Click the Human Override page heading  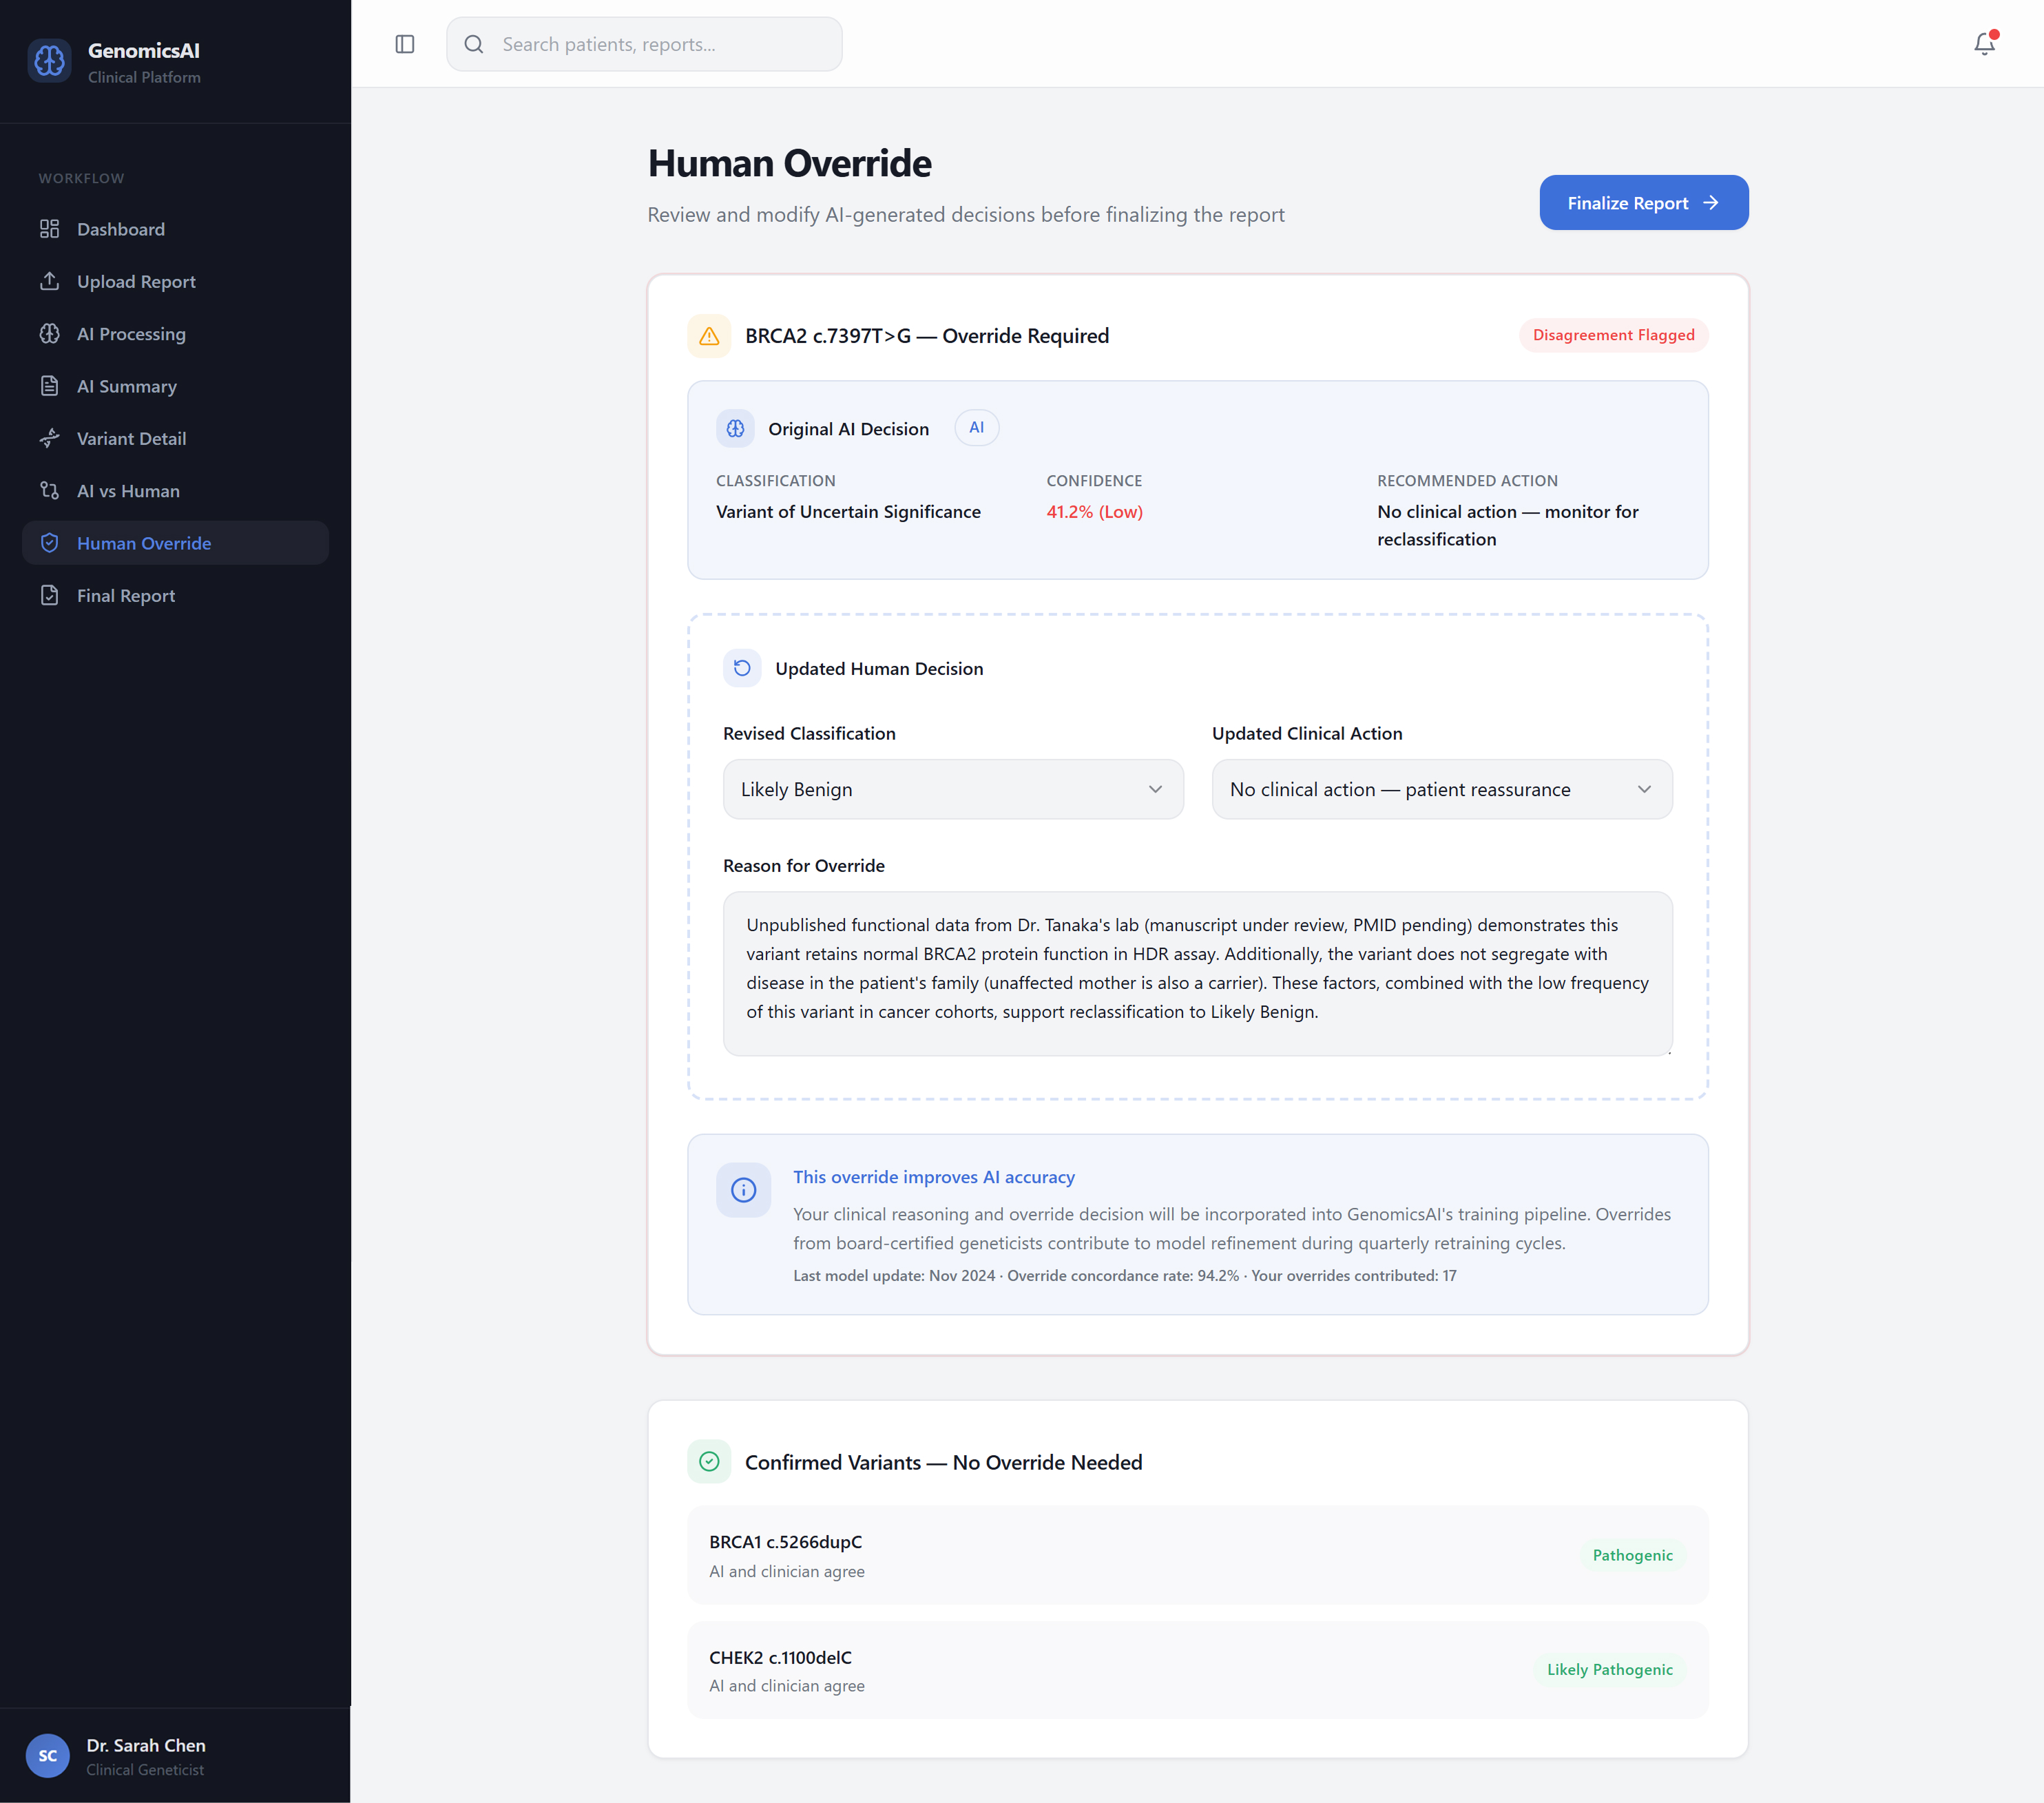789,163
